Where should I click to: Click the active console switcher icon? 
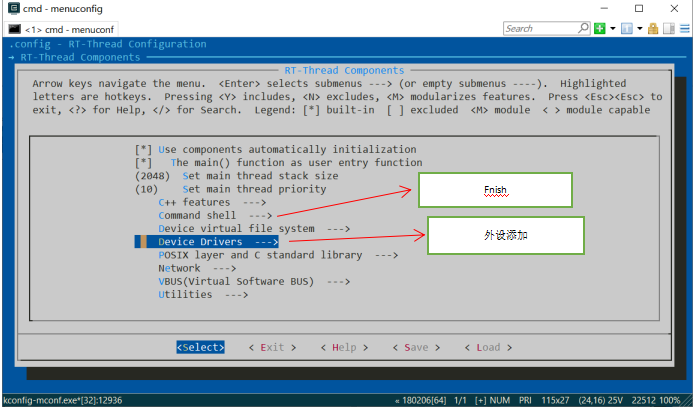pyautogui.click(x=626, y=28)
